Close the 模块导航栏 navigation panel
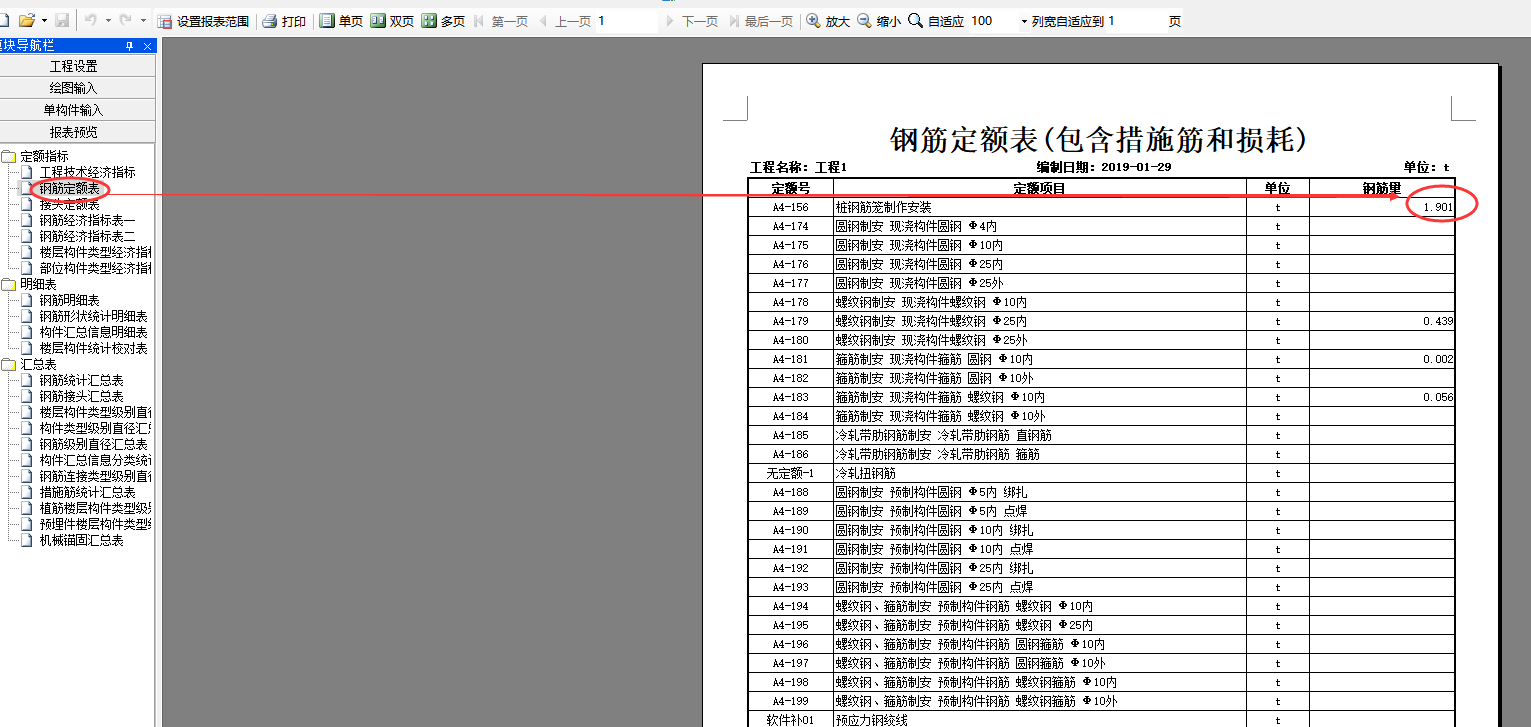Screen dimensions: 1531x727 pos(147,46)
